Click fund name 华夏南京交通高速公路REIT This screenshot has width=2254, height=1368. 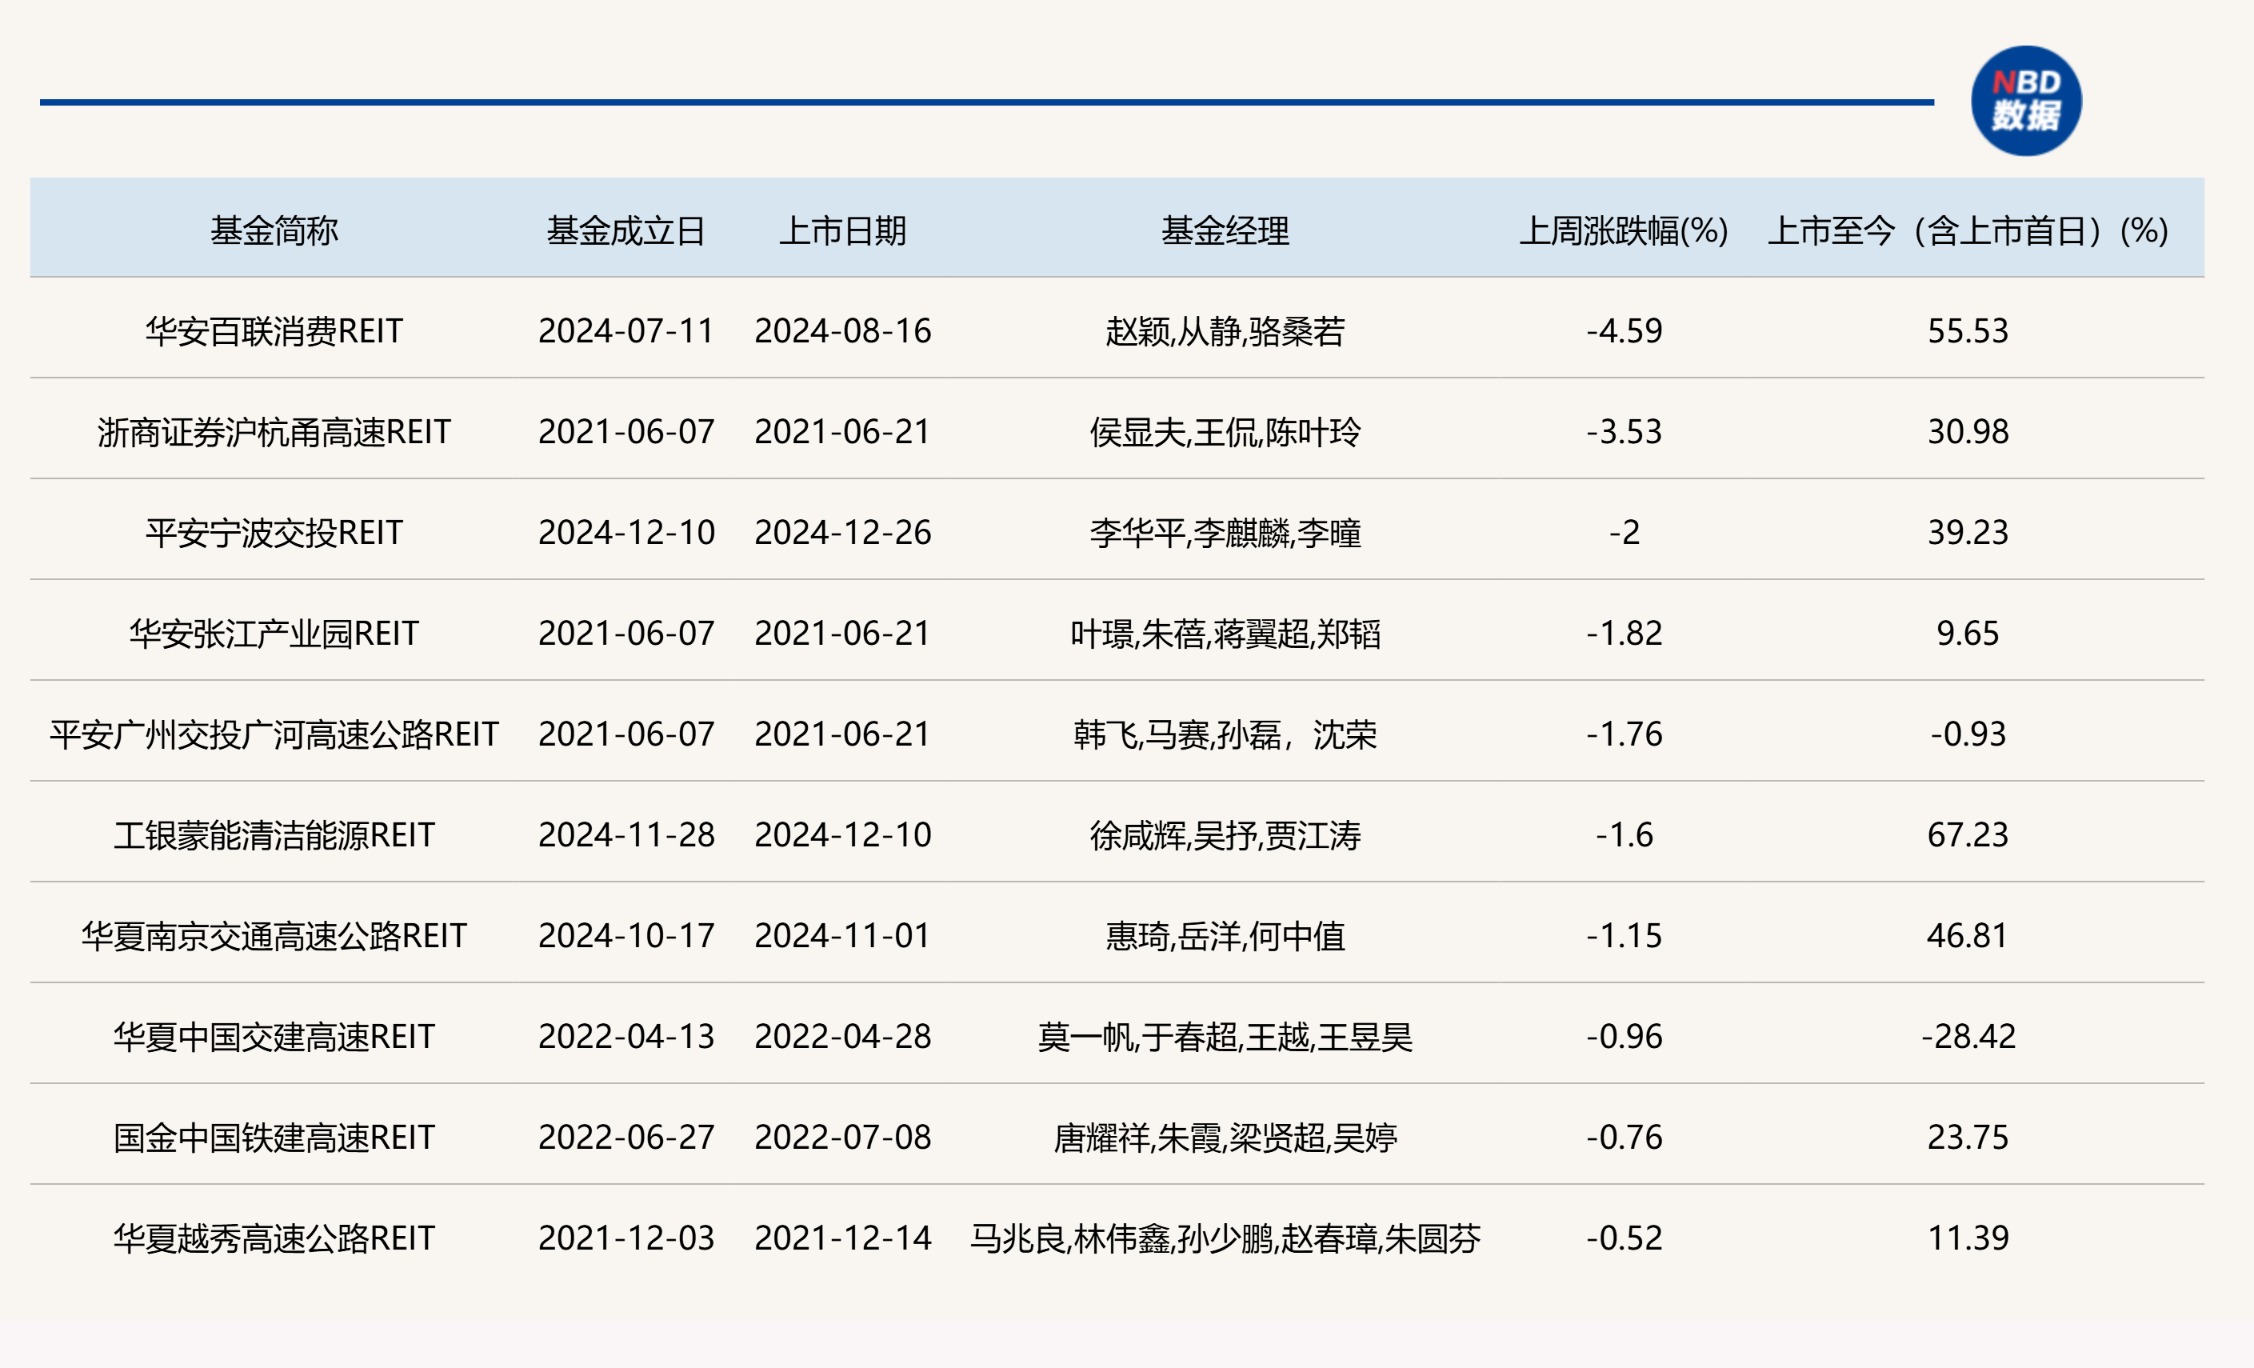click(x=274, y=936)
